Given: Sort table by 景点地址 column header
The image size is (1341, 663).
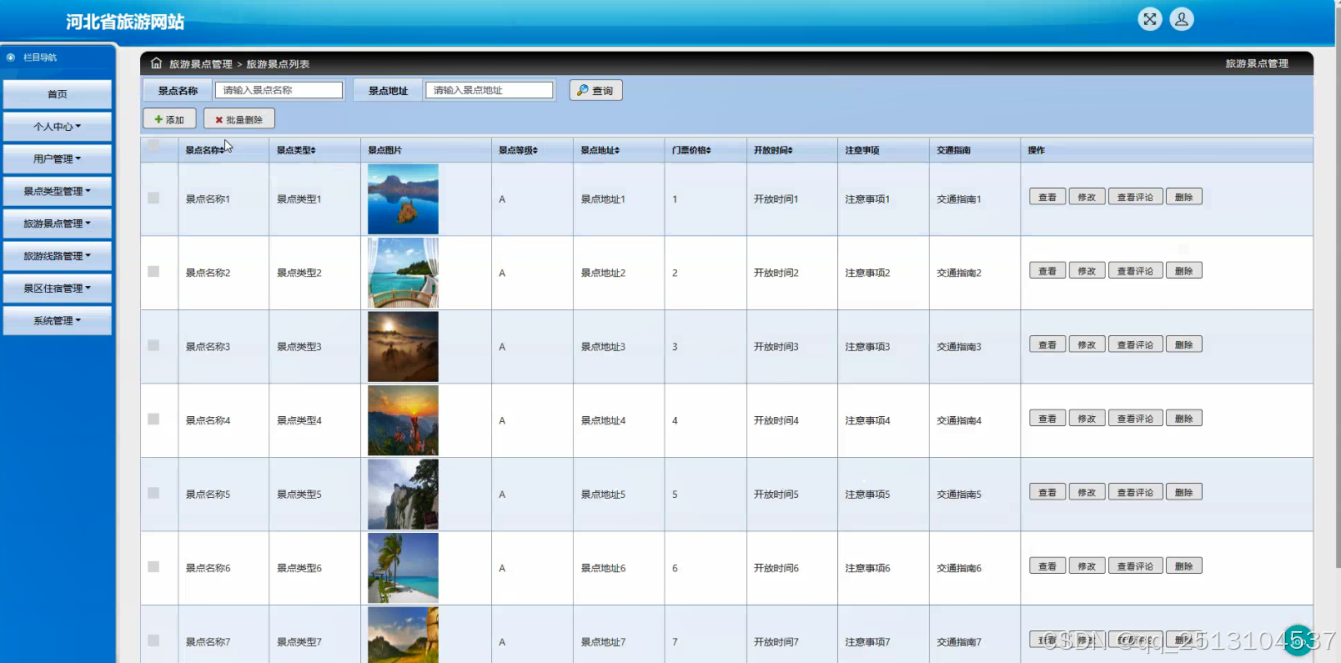Looking at the screenshot, I should (x=600, y=150).
